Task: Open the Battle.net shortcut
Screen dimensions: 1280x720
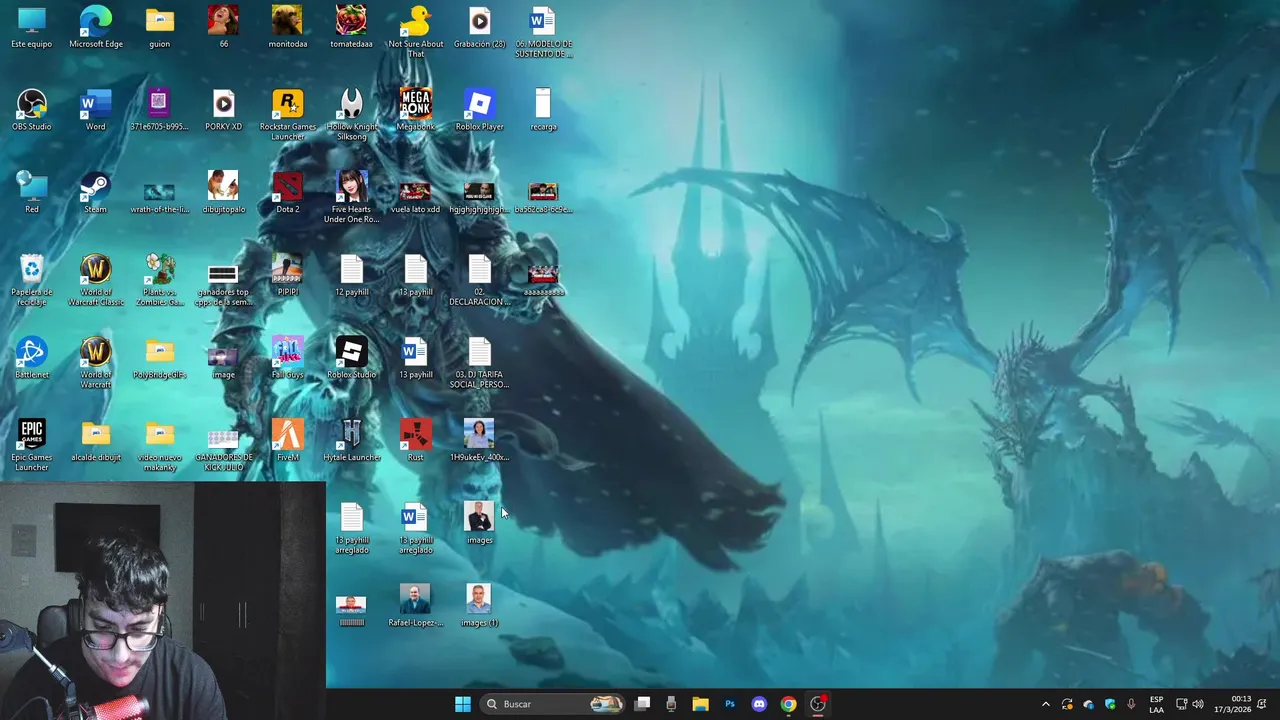Action: [x=32, y=358]
